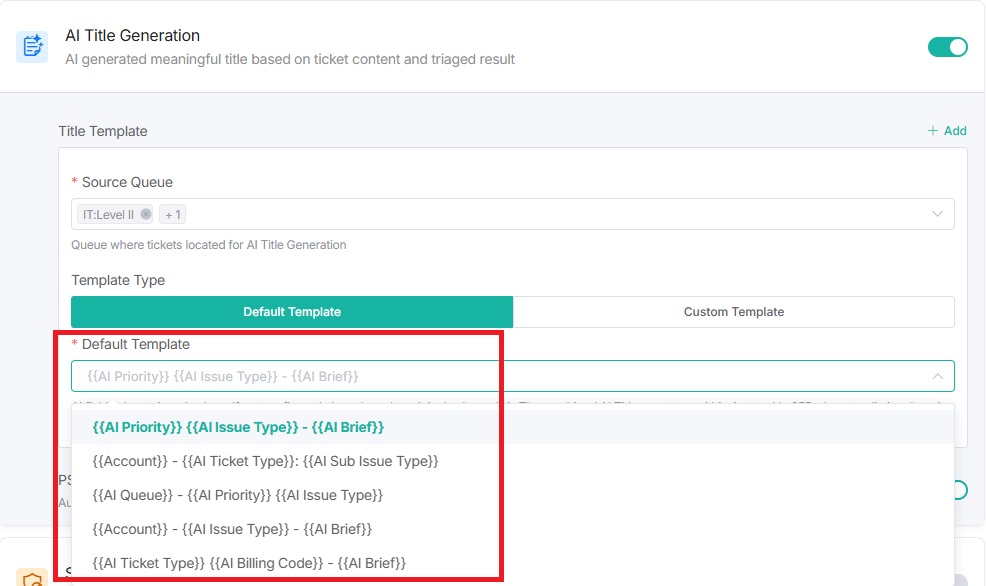The width and height of the screenshot is (986, 586).
Task: Toggle the partially hidden switch beside dropdown list
Action: pyautogui.click(x=960, y=489)
